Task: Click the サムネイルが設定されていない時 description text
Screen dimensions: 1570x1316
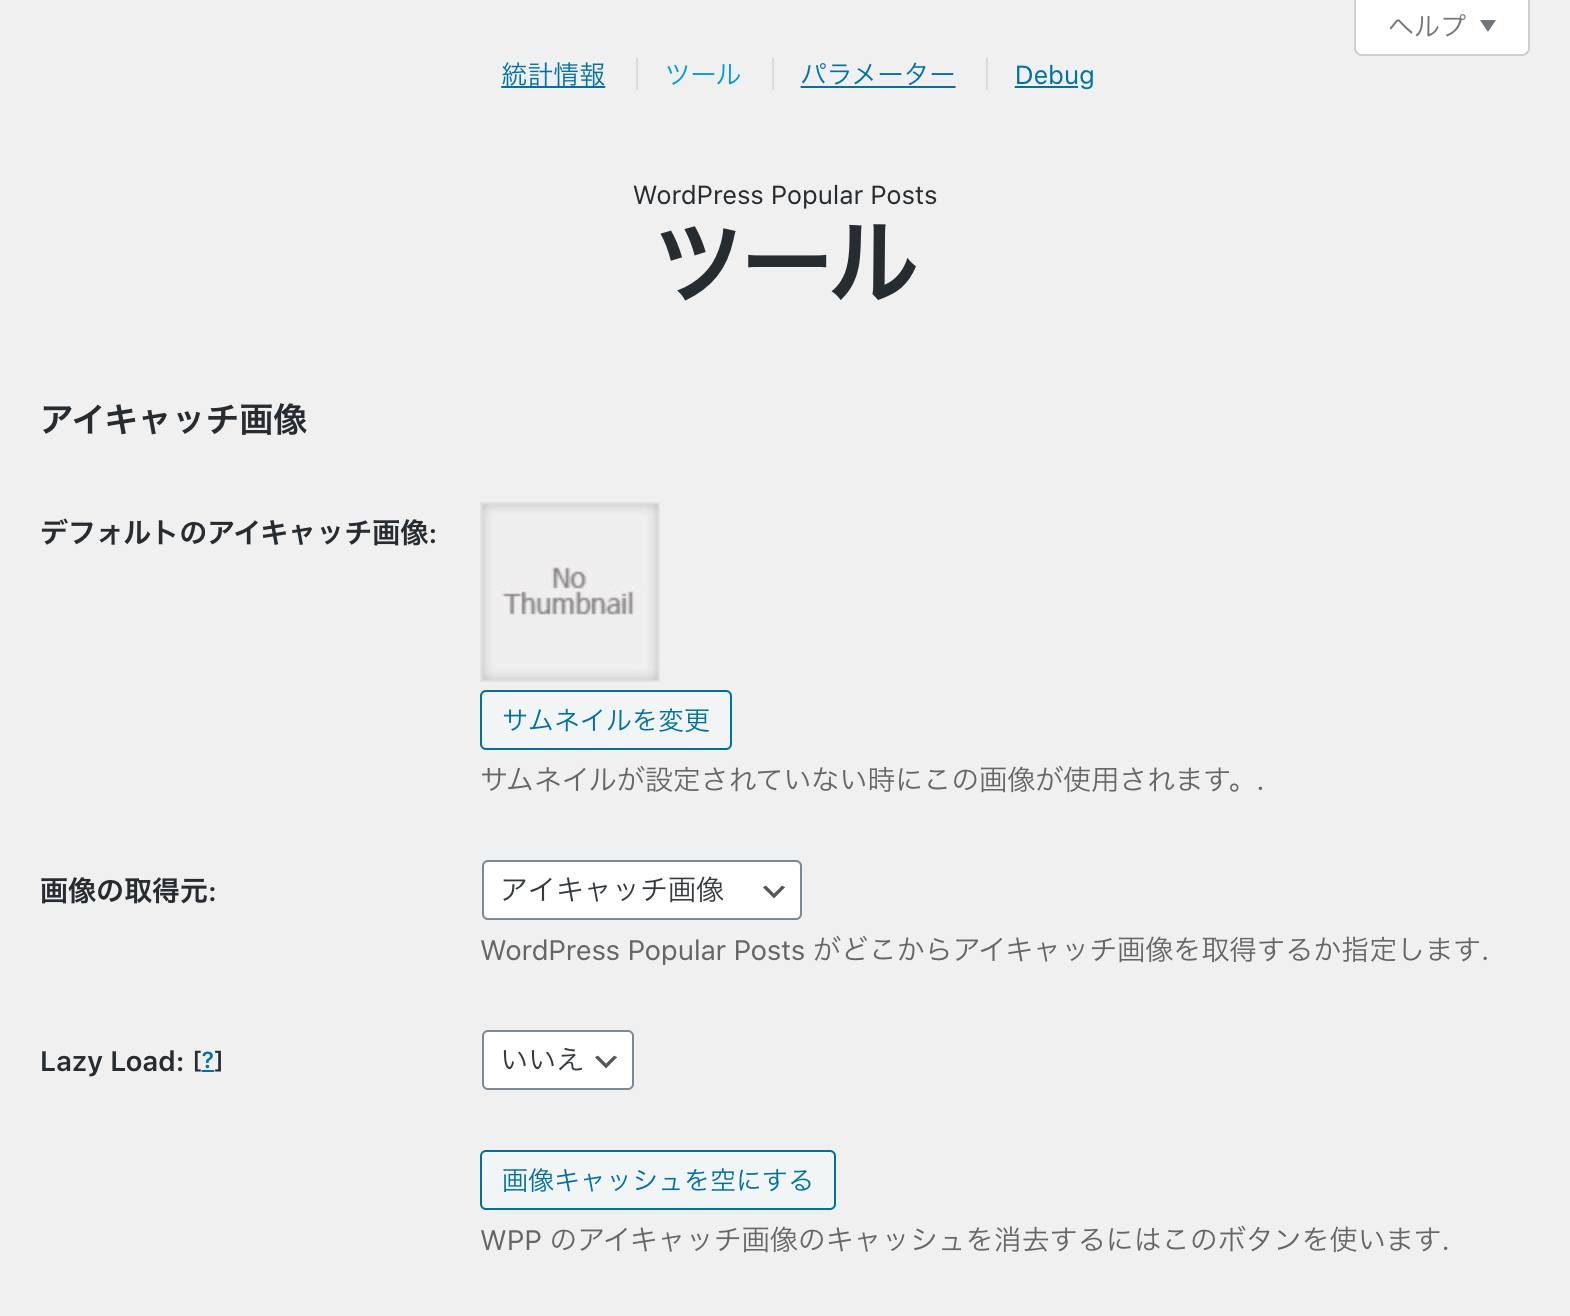Action: (x=872, y=779)
